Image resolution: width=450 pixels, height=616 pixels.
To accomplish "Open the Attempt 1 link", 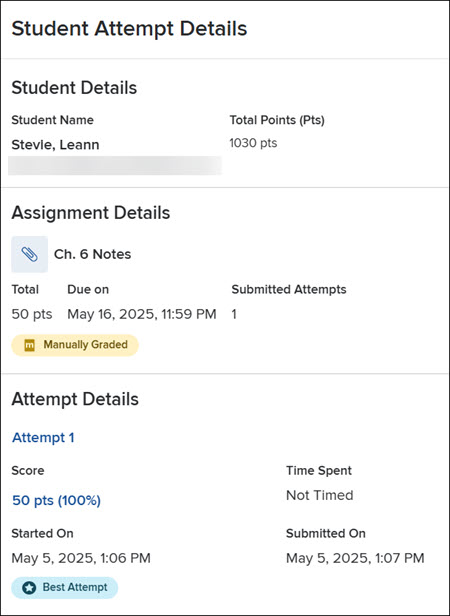I will pyautogui.click(x=43, y=438).
